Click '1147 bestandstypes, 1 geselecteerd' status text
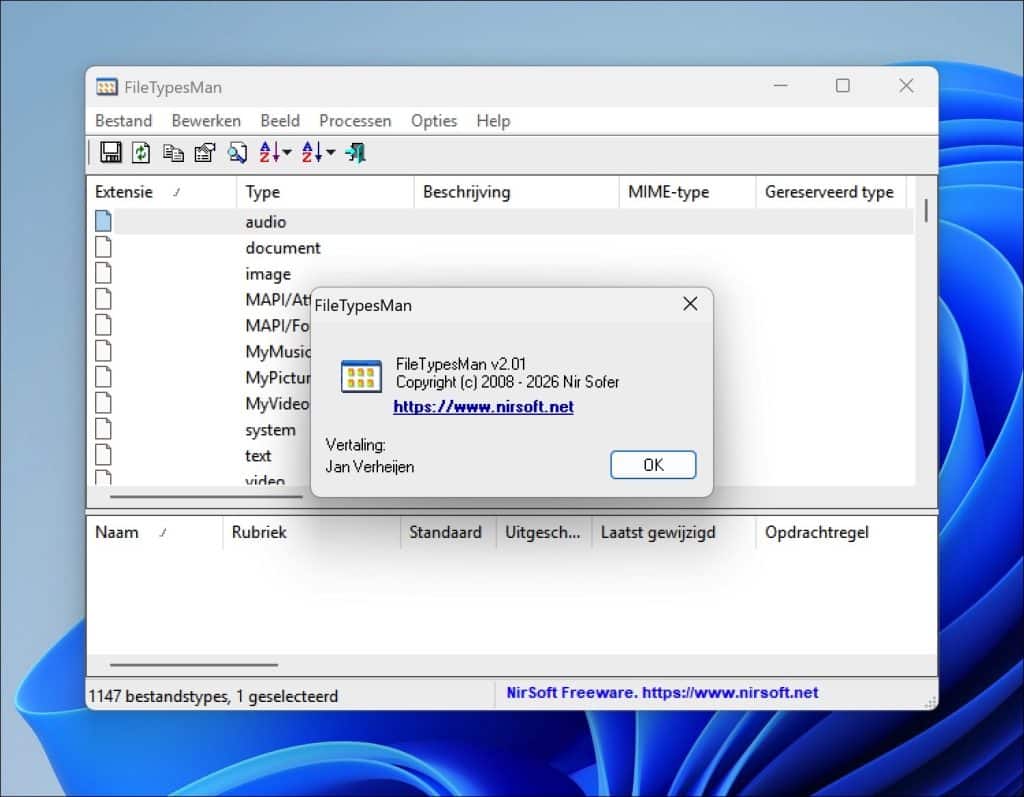 pos(213,696)
